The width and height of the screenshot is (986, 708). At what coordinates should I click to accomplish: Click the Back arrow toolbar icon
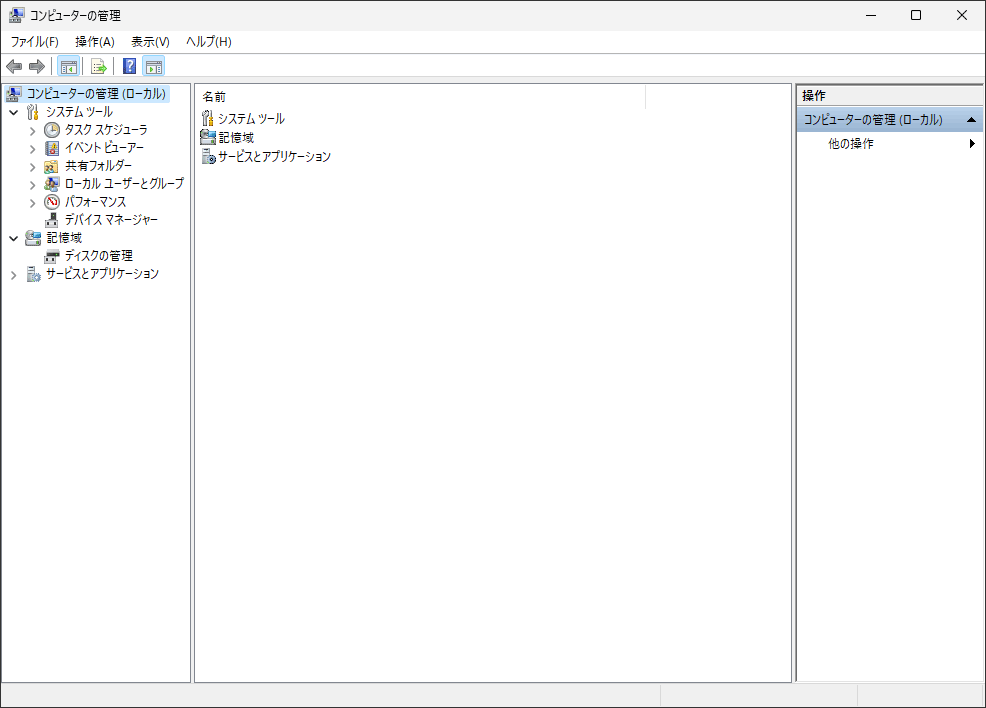[x=14, y=66]
